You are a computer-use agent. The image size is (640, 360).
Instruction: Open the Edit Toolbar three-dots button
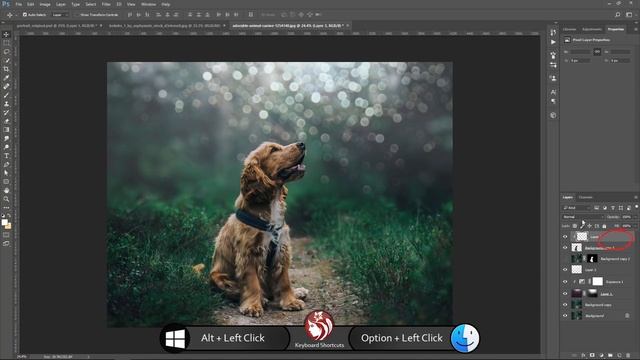pyautogui.click(x=6, y=207)
